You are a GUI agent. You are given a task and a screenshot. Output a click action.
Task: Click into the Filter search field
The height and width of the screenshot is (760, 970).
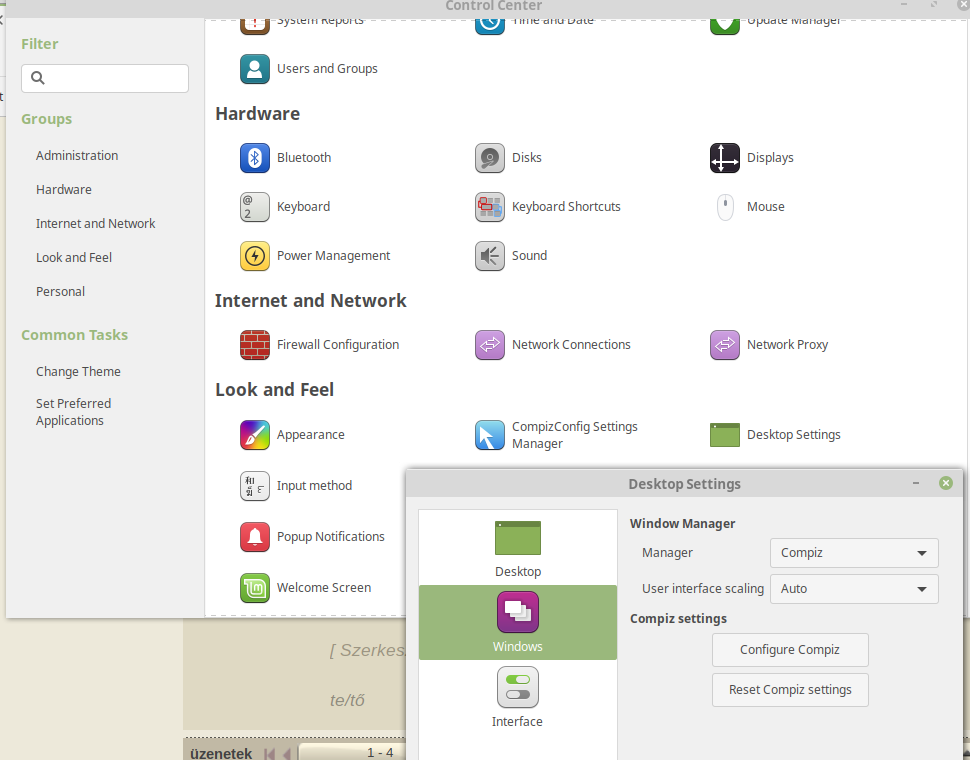[105, 79]
